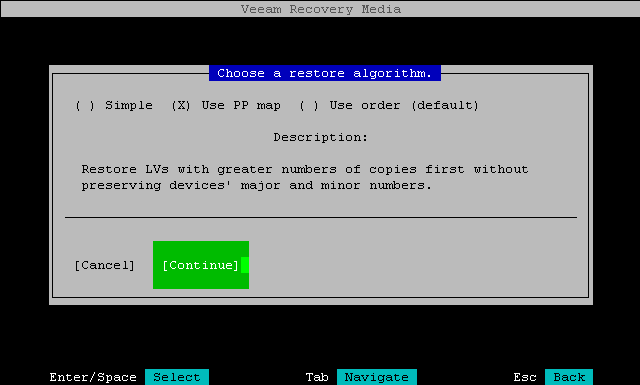Click the bright green cursor after Continue
This screenshot has width=640, height=385.
[x=245, y=265]
